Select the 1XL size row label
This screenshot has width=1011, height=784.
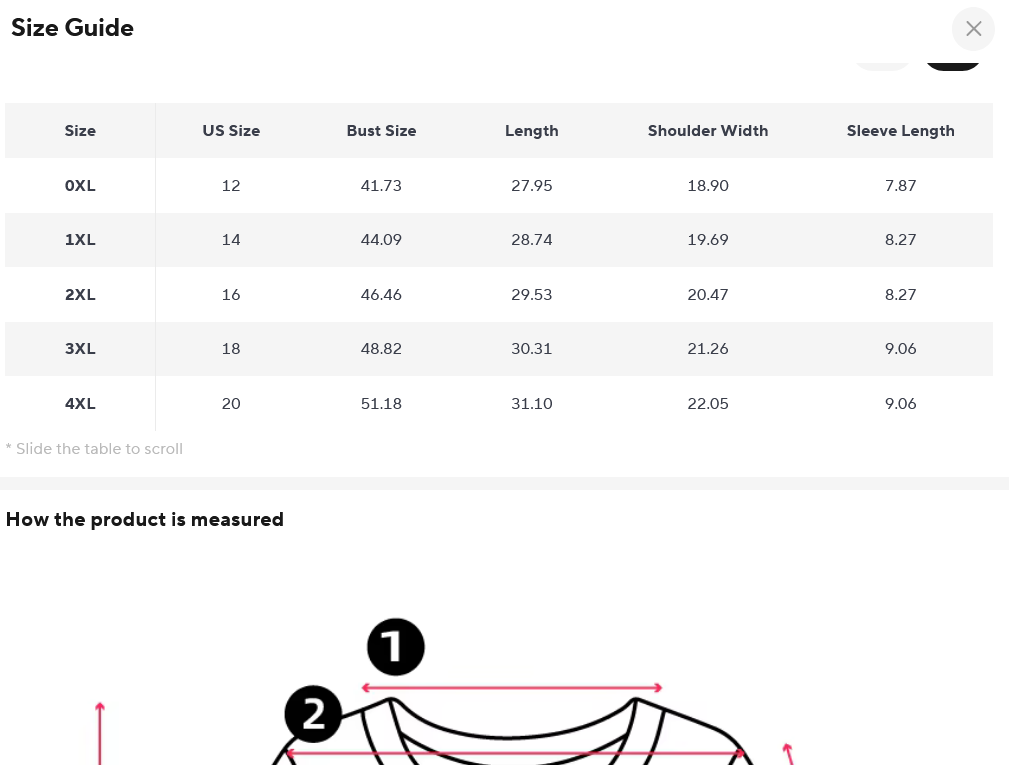(80, 240)
